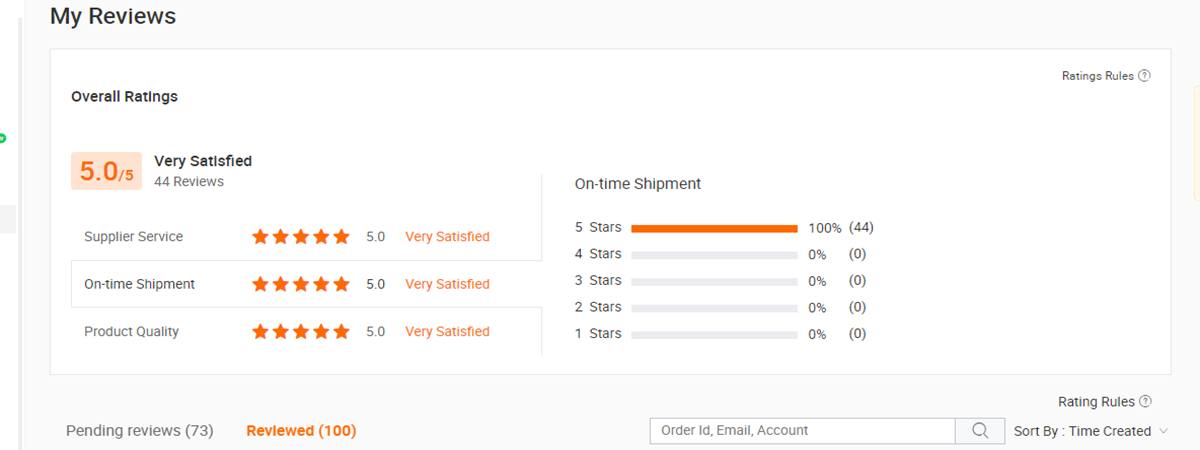1200x450 pixels.
Task: Click the Product Quality star rating
Action: tap(300, 332)
